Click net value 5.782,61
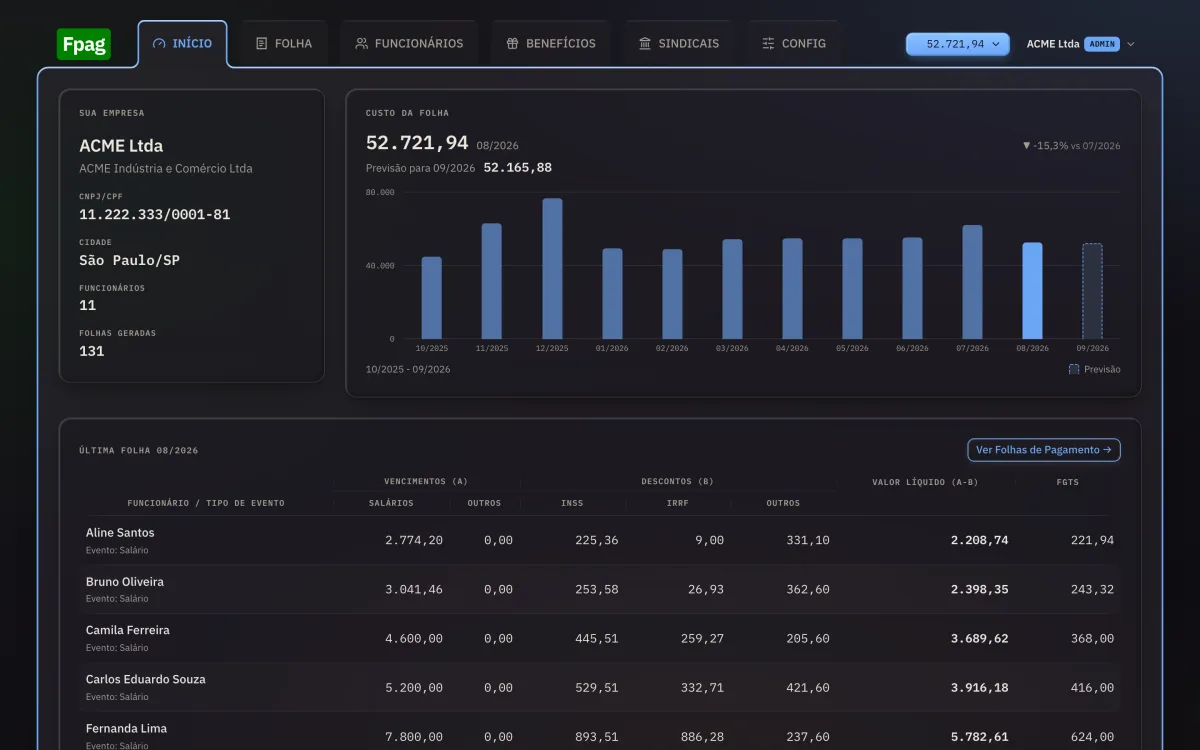The image size is (1200, 750). (979, 736)
